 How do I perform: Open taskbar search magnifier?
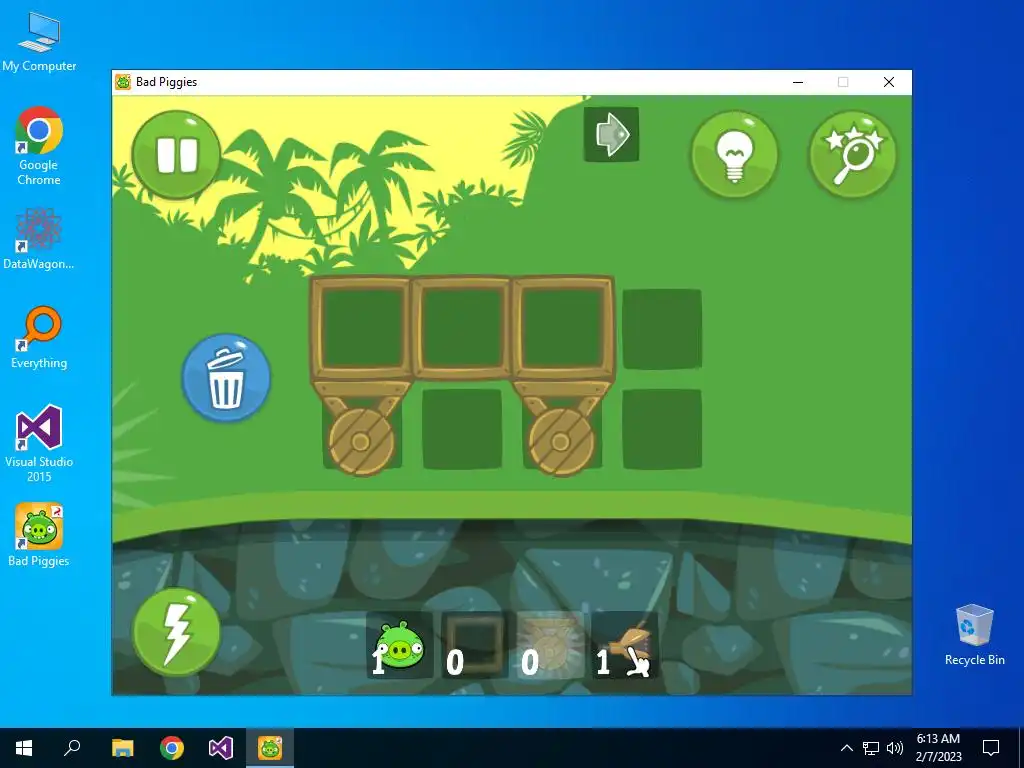pos(72,748)
